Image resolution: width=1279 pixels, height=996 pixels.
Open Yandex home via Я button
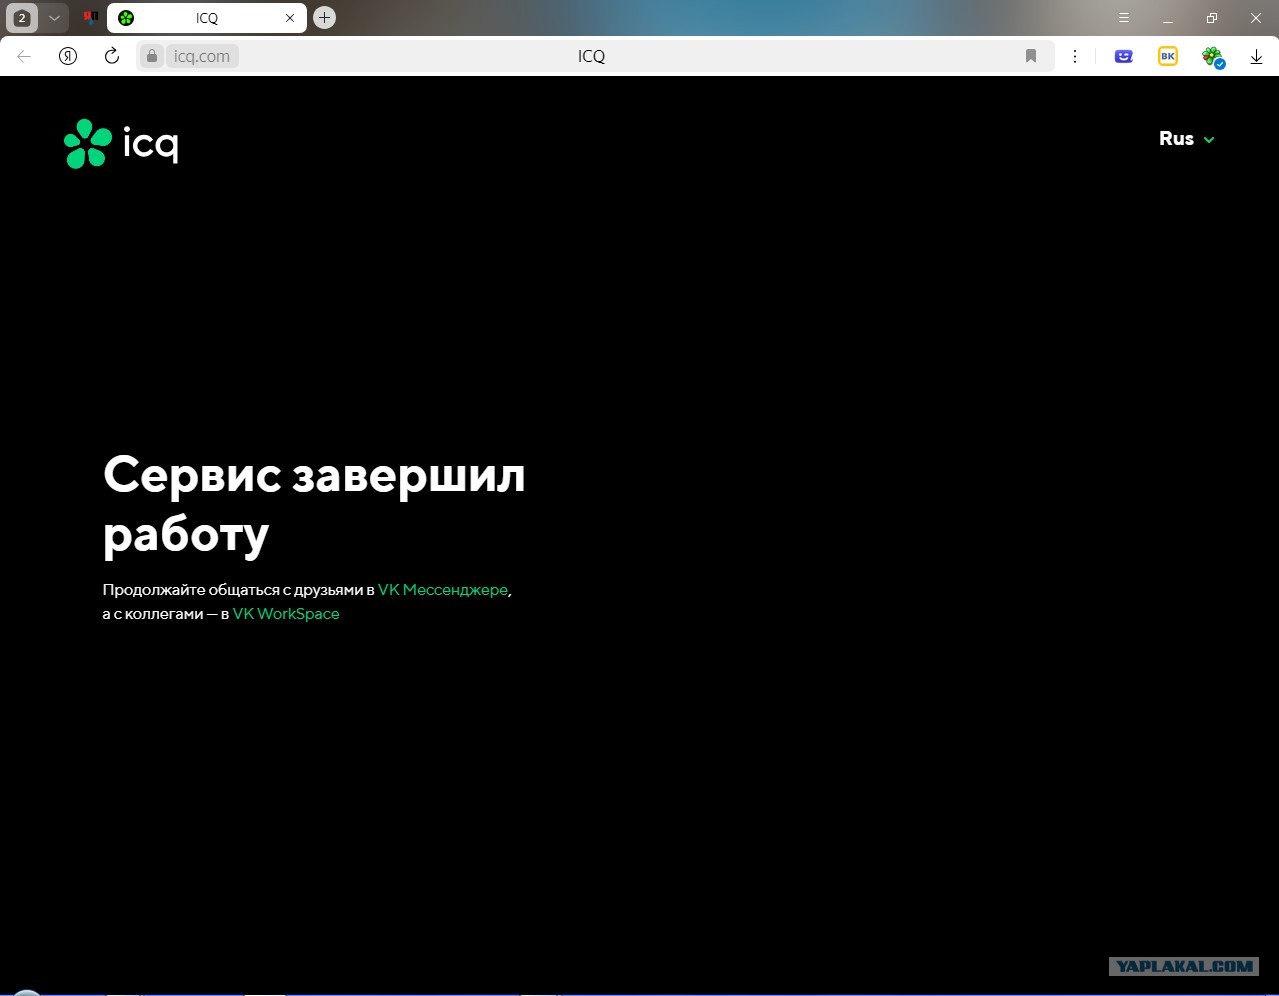tap(68, 56)
